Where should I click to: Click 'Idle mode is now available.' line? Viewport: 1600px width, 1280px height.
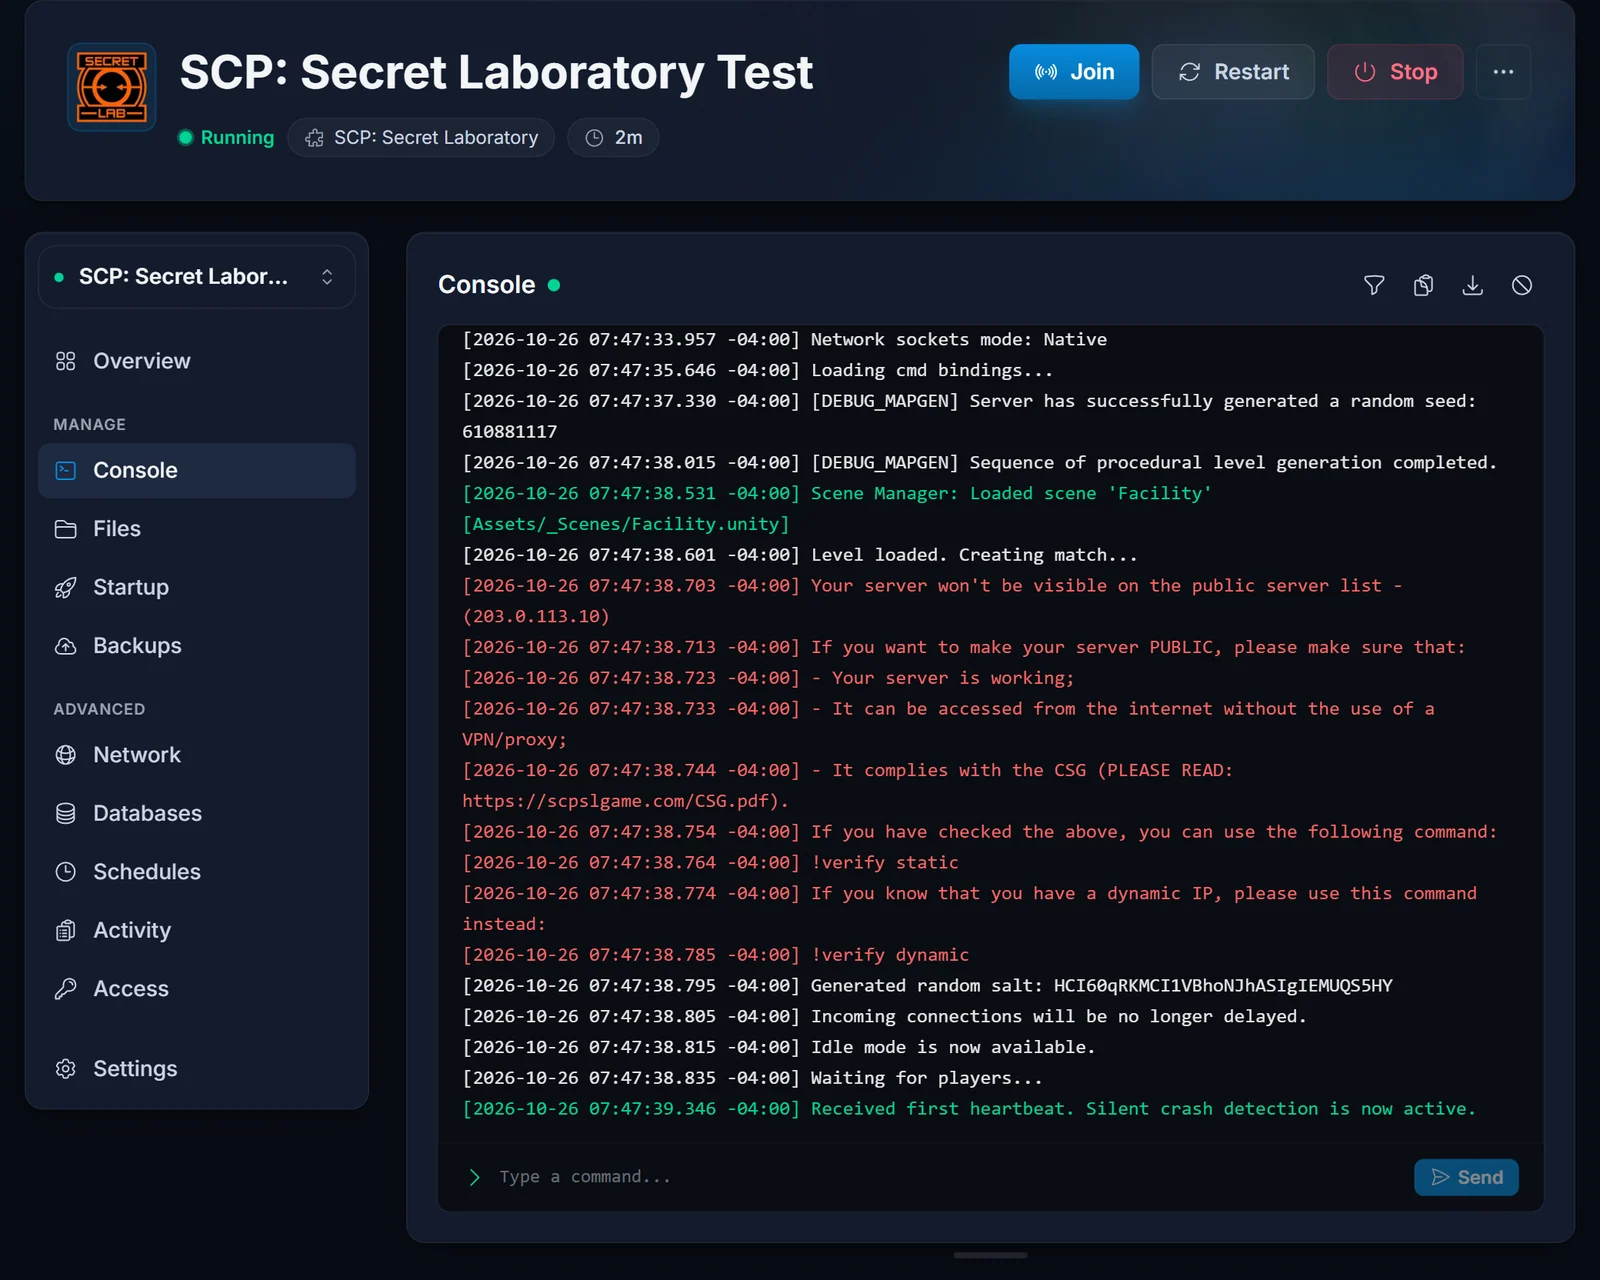pos(778,1047)
